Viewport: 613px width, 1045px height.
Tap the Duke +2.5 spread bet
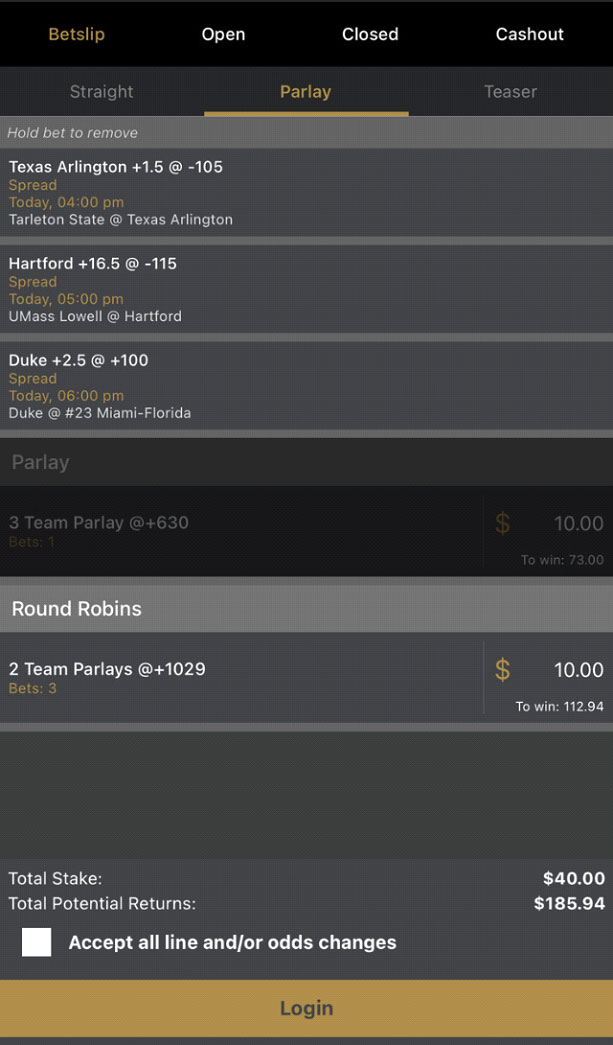pos(306,386)
